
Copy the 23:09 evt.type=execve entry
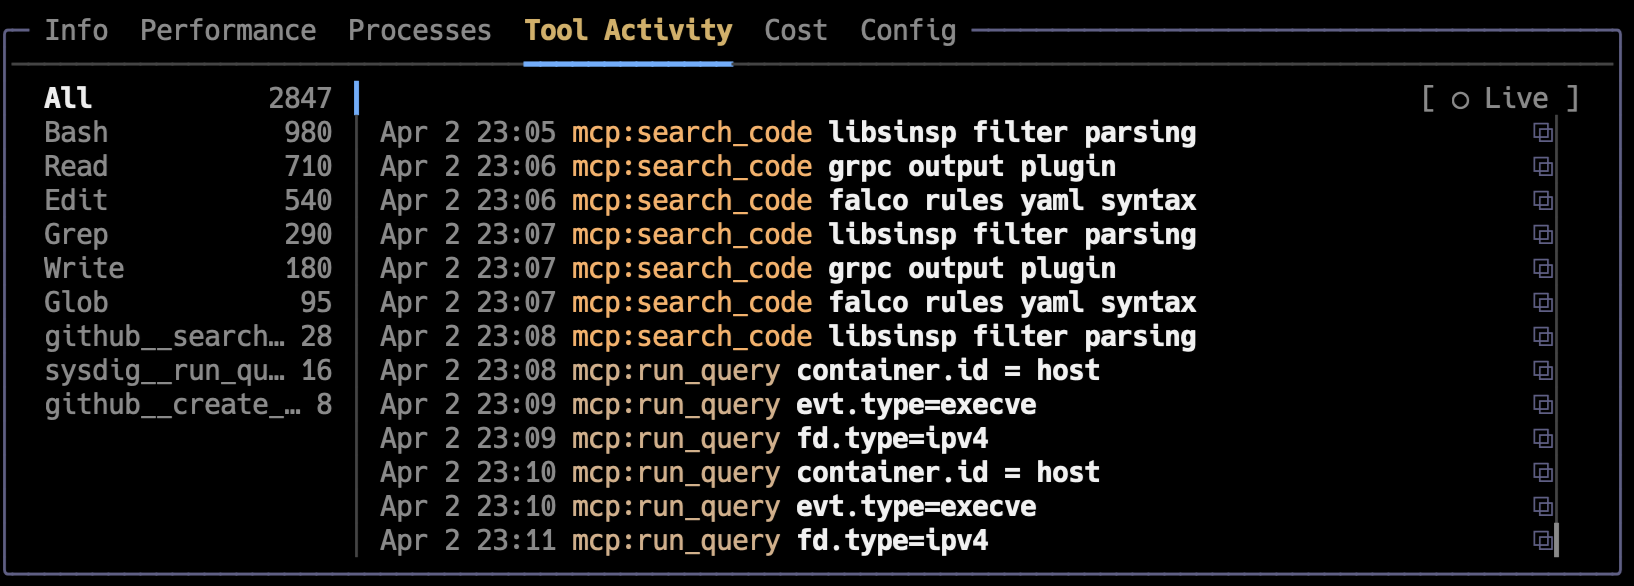pyautogui.click(x=1543, y=404)
